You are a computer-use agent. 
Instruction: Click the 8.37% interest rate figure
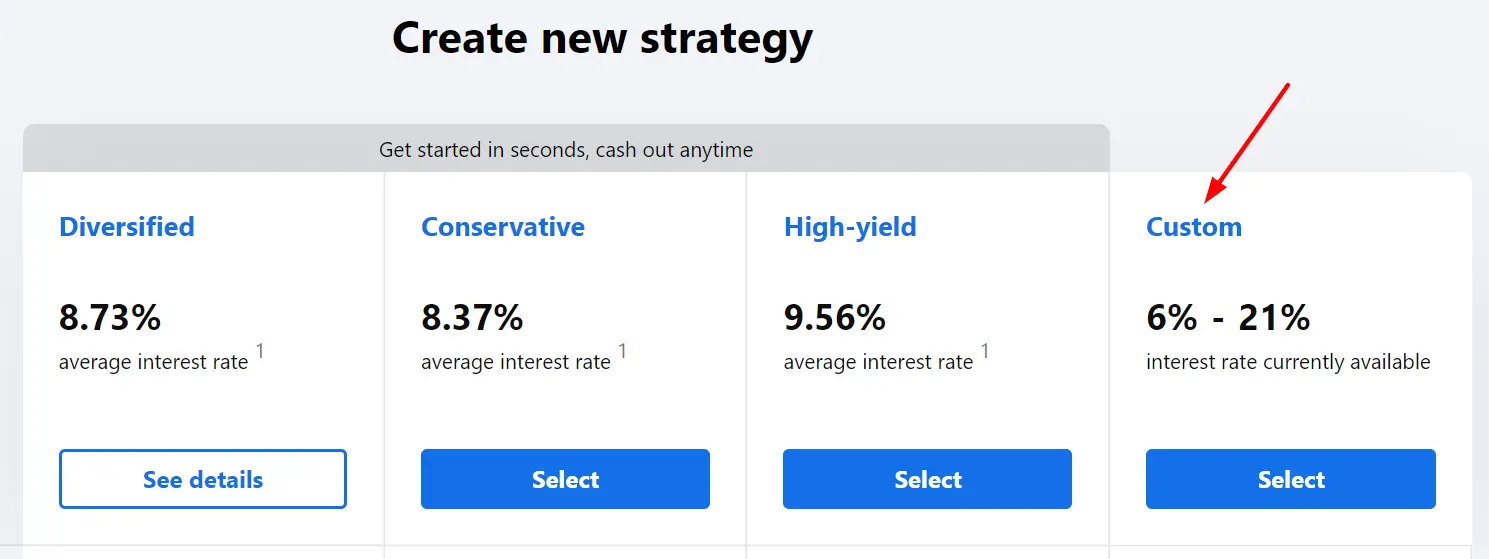472,318
